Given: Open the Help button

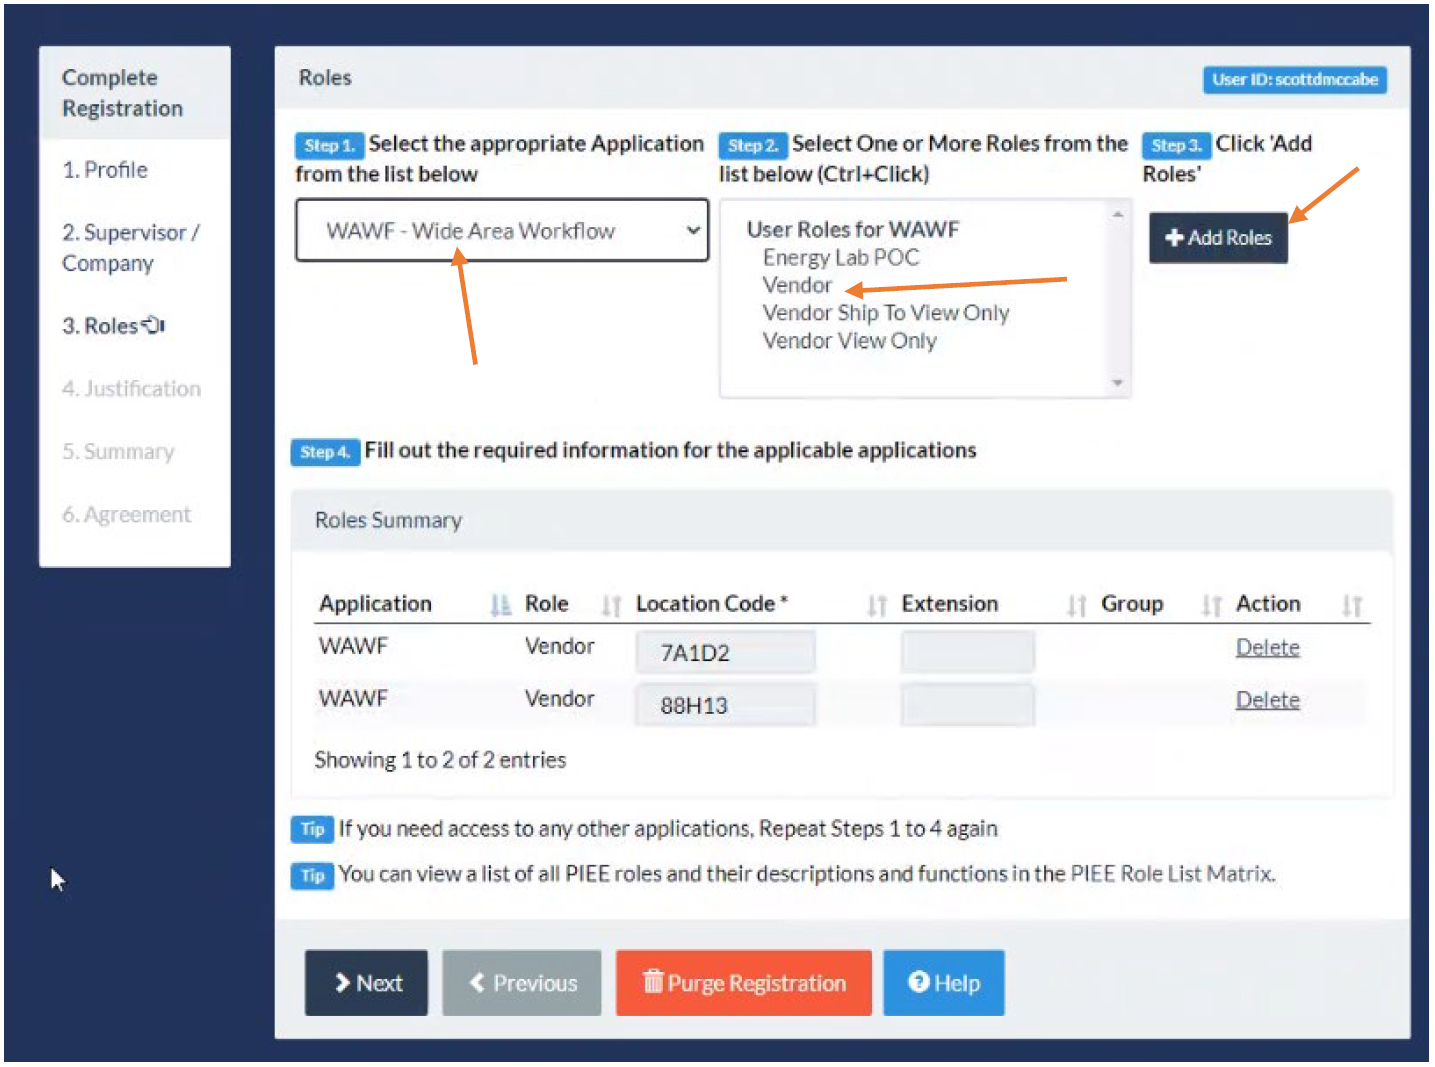Looking at the screenshot, I should pyautogui.click(x=944, y=983).
